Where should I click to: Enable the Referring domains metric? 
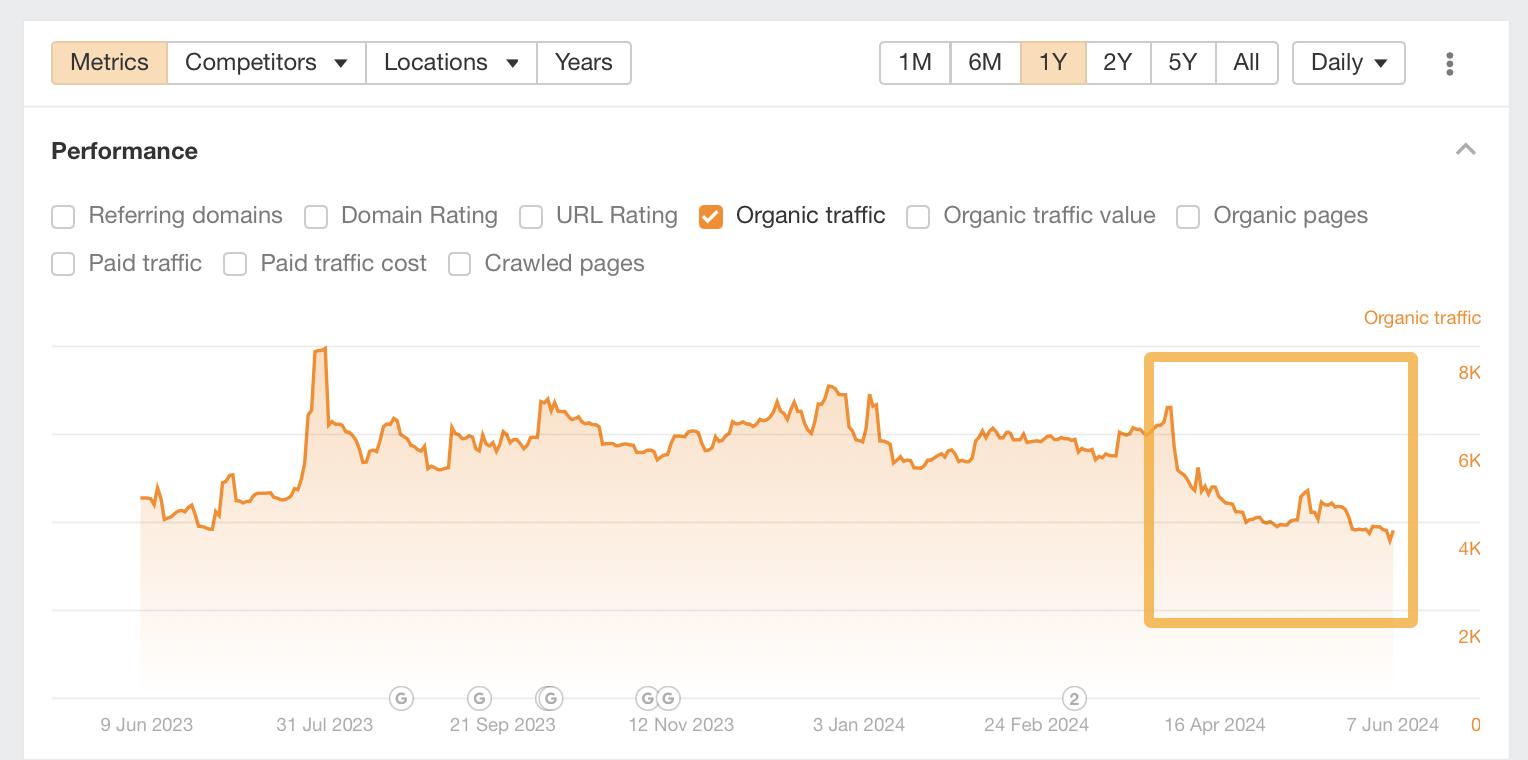(62, 216)
